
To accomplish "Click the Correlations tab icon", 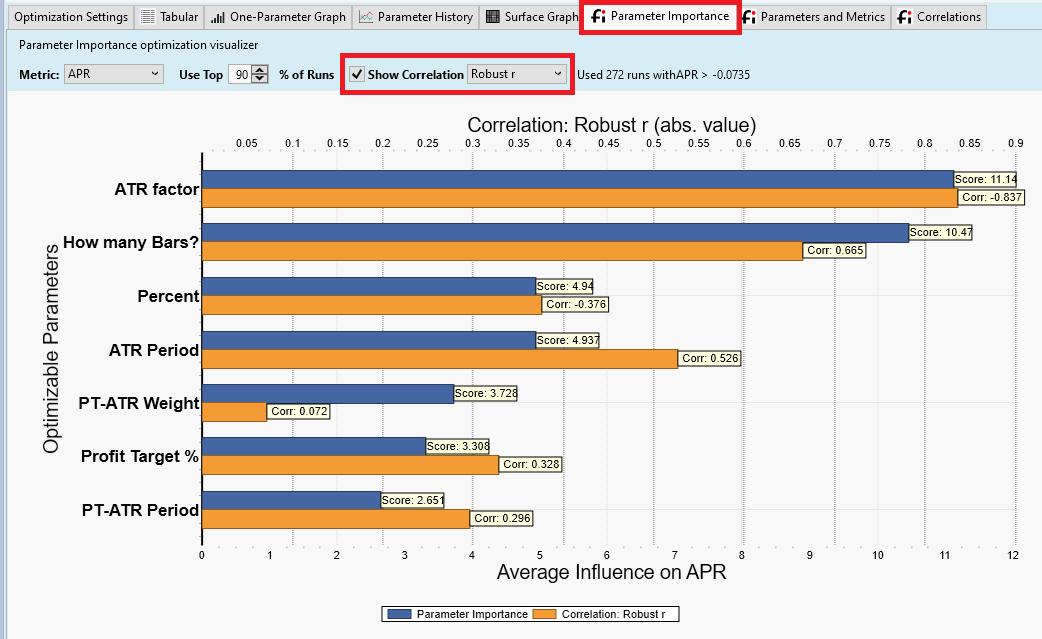I will (x=905, y=17).
